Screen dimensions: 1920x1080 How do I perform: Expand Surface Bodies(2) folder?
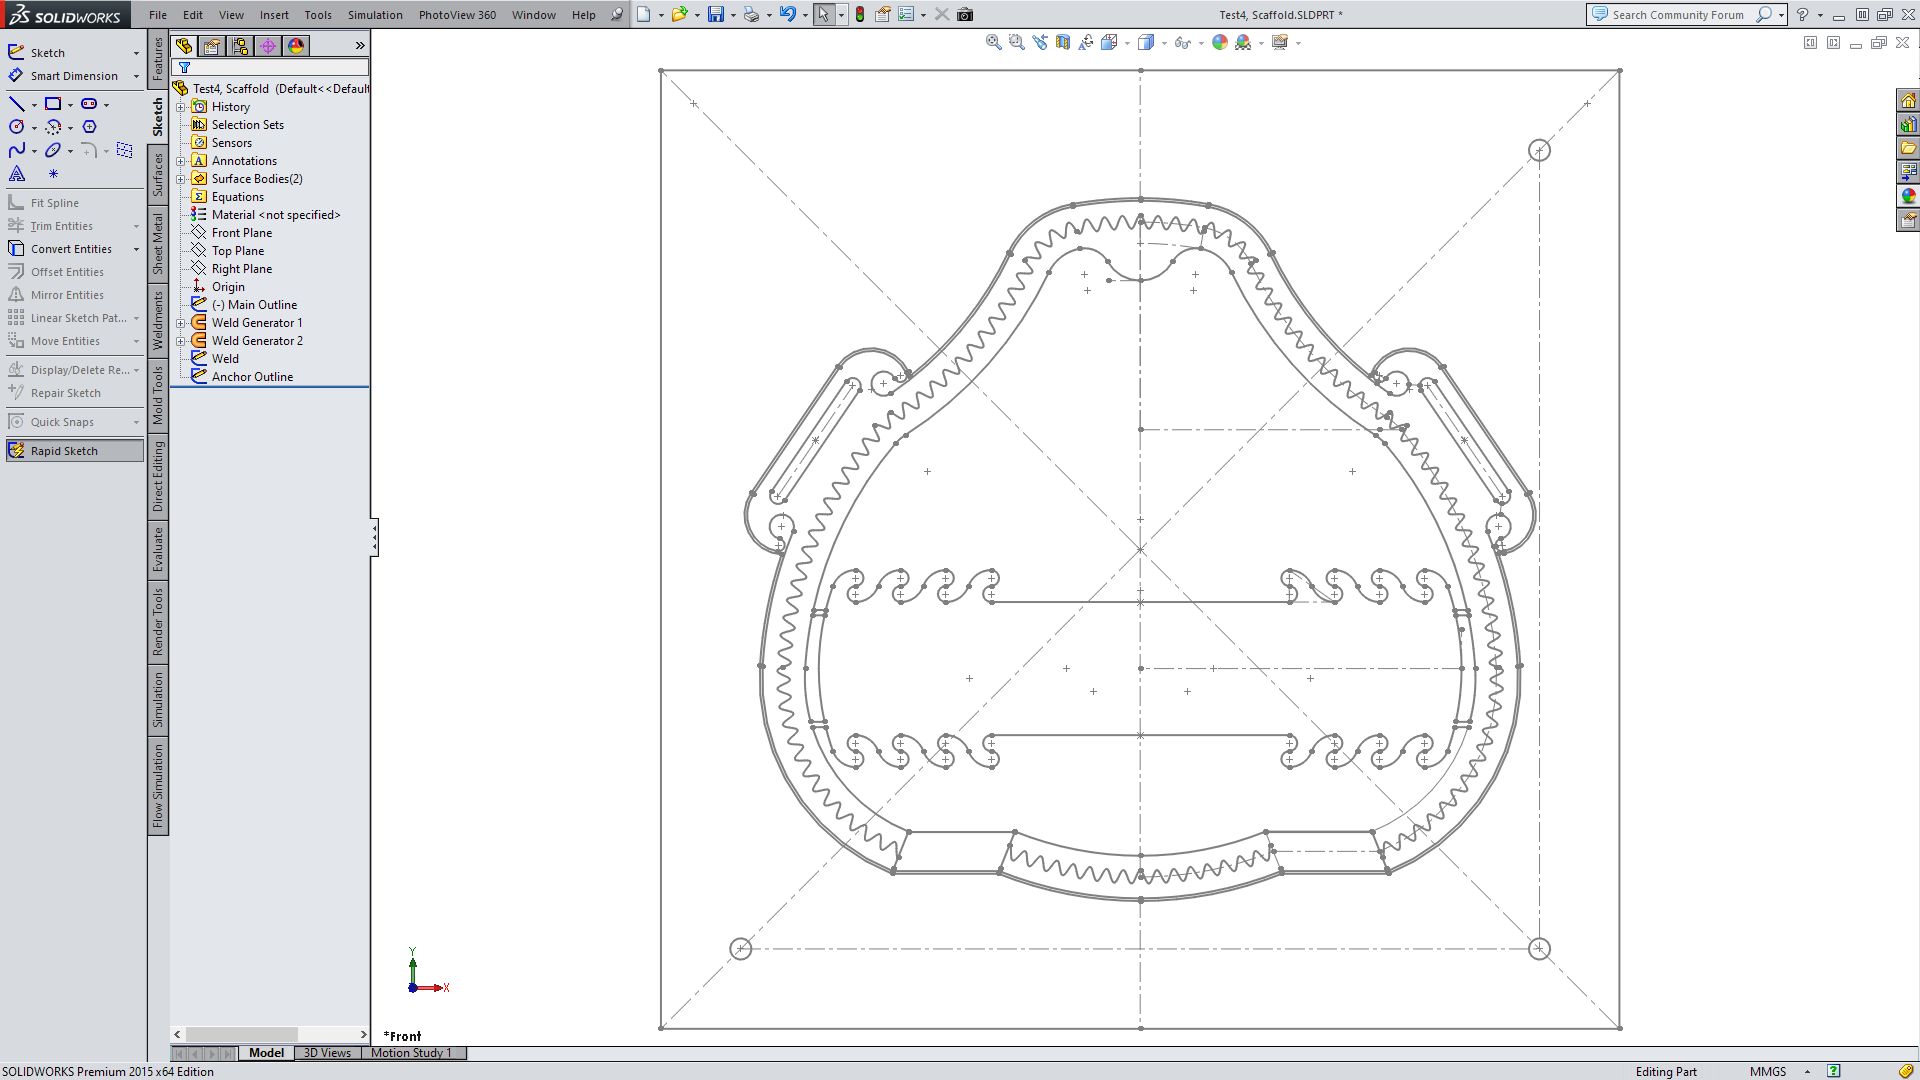coord(181,179)
